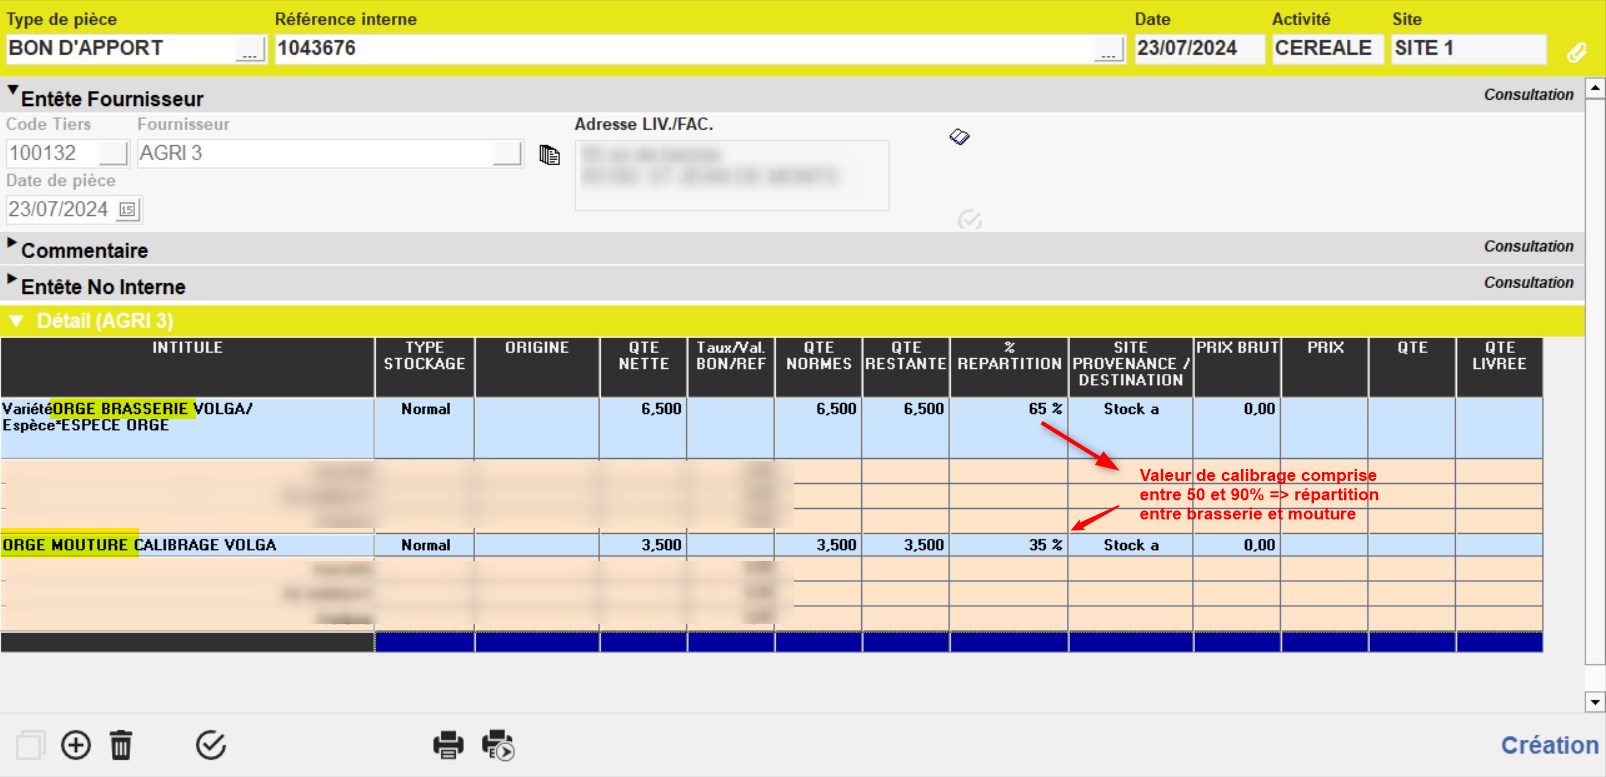Open the Type de pièce lookup button
The height and width of the screenshot is (777, 1606).
click(250, 49)
